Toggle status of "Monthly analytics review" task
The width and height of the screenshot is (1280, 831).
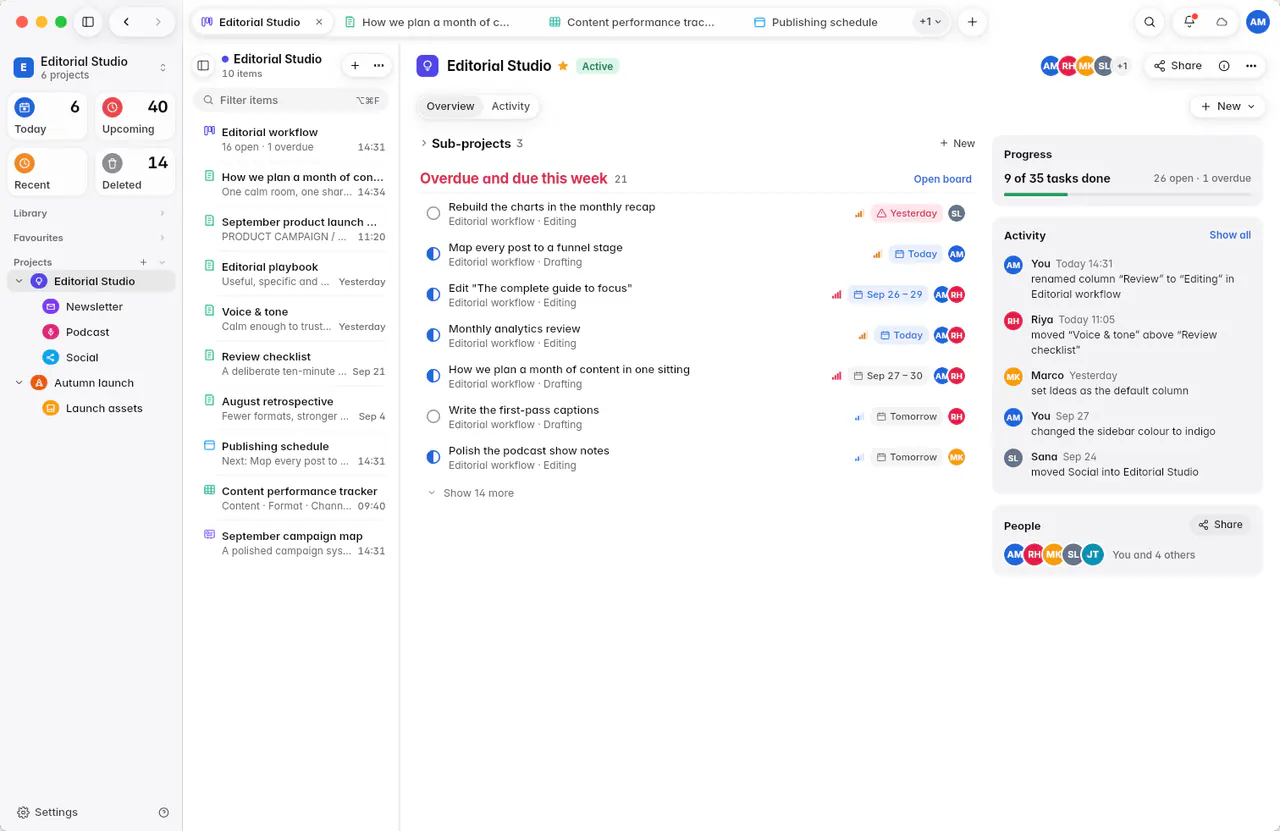point(433,335)
